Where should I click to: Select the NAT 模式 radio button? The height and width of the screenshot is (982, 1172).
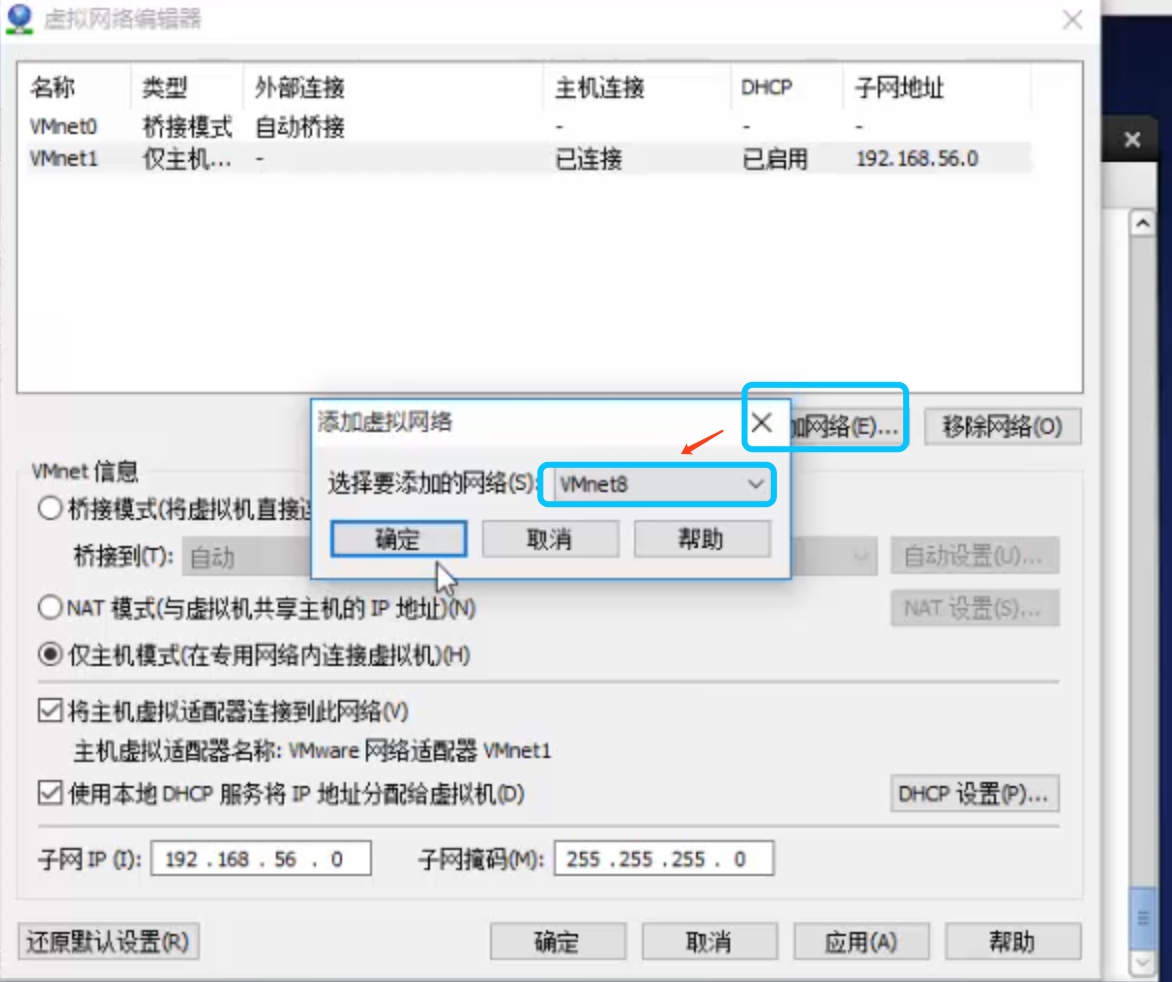(x=50, y=608)
